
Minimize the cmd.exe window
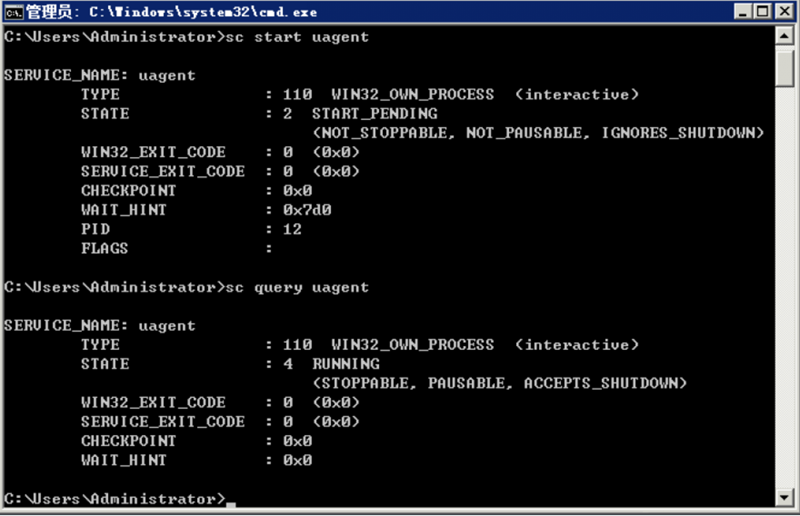coord(744,12)
